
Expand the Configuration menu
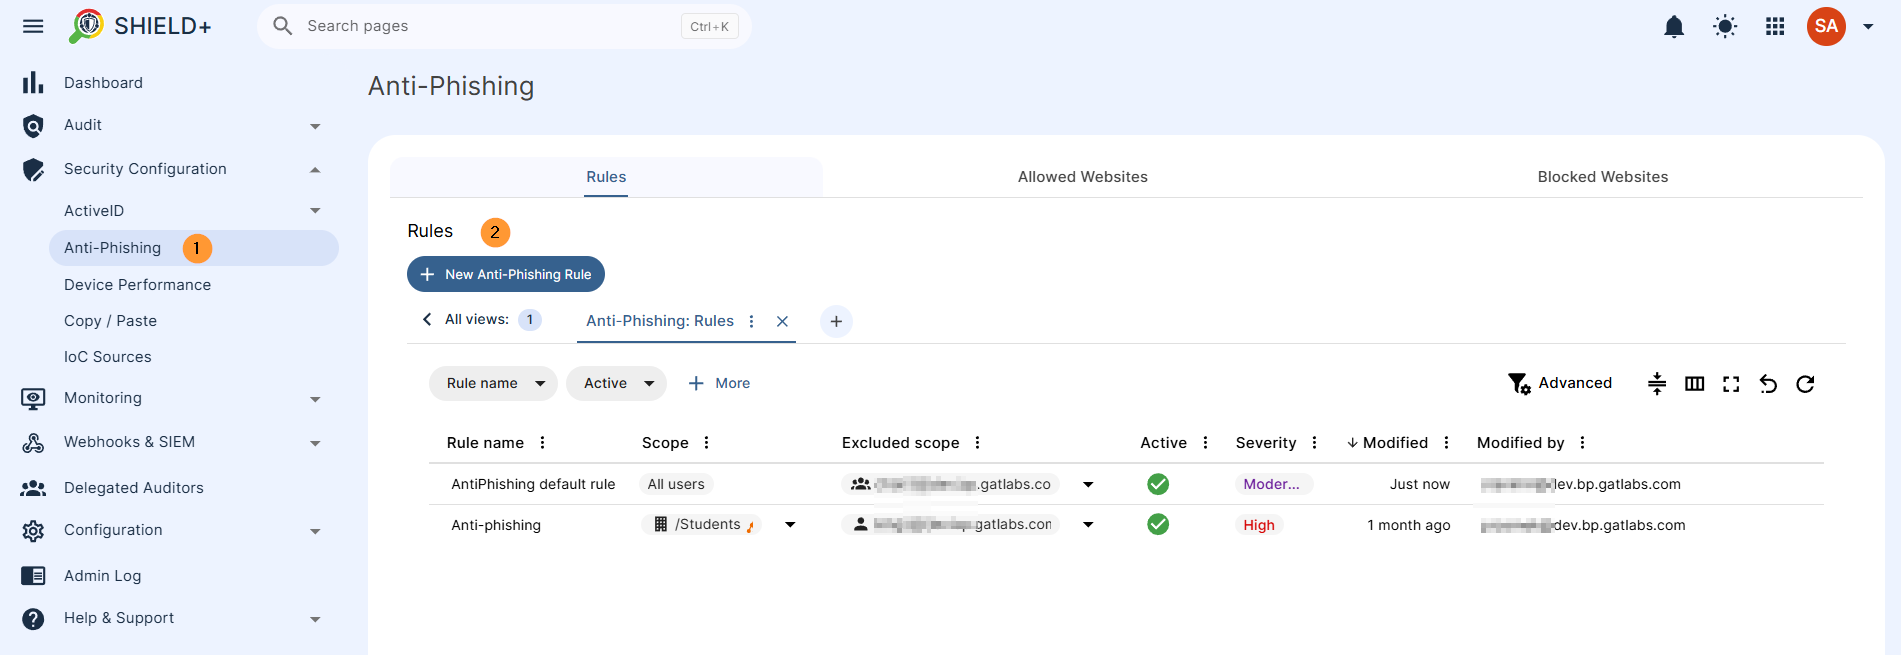(315, 531)
